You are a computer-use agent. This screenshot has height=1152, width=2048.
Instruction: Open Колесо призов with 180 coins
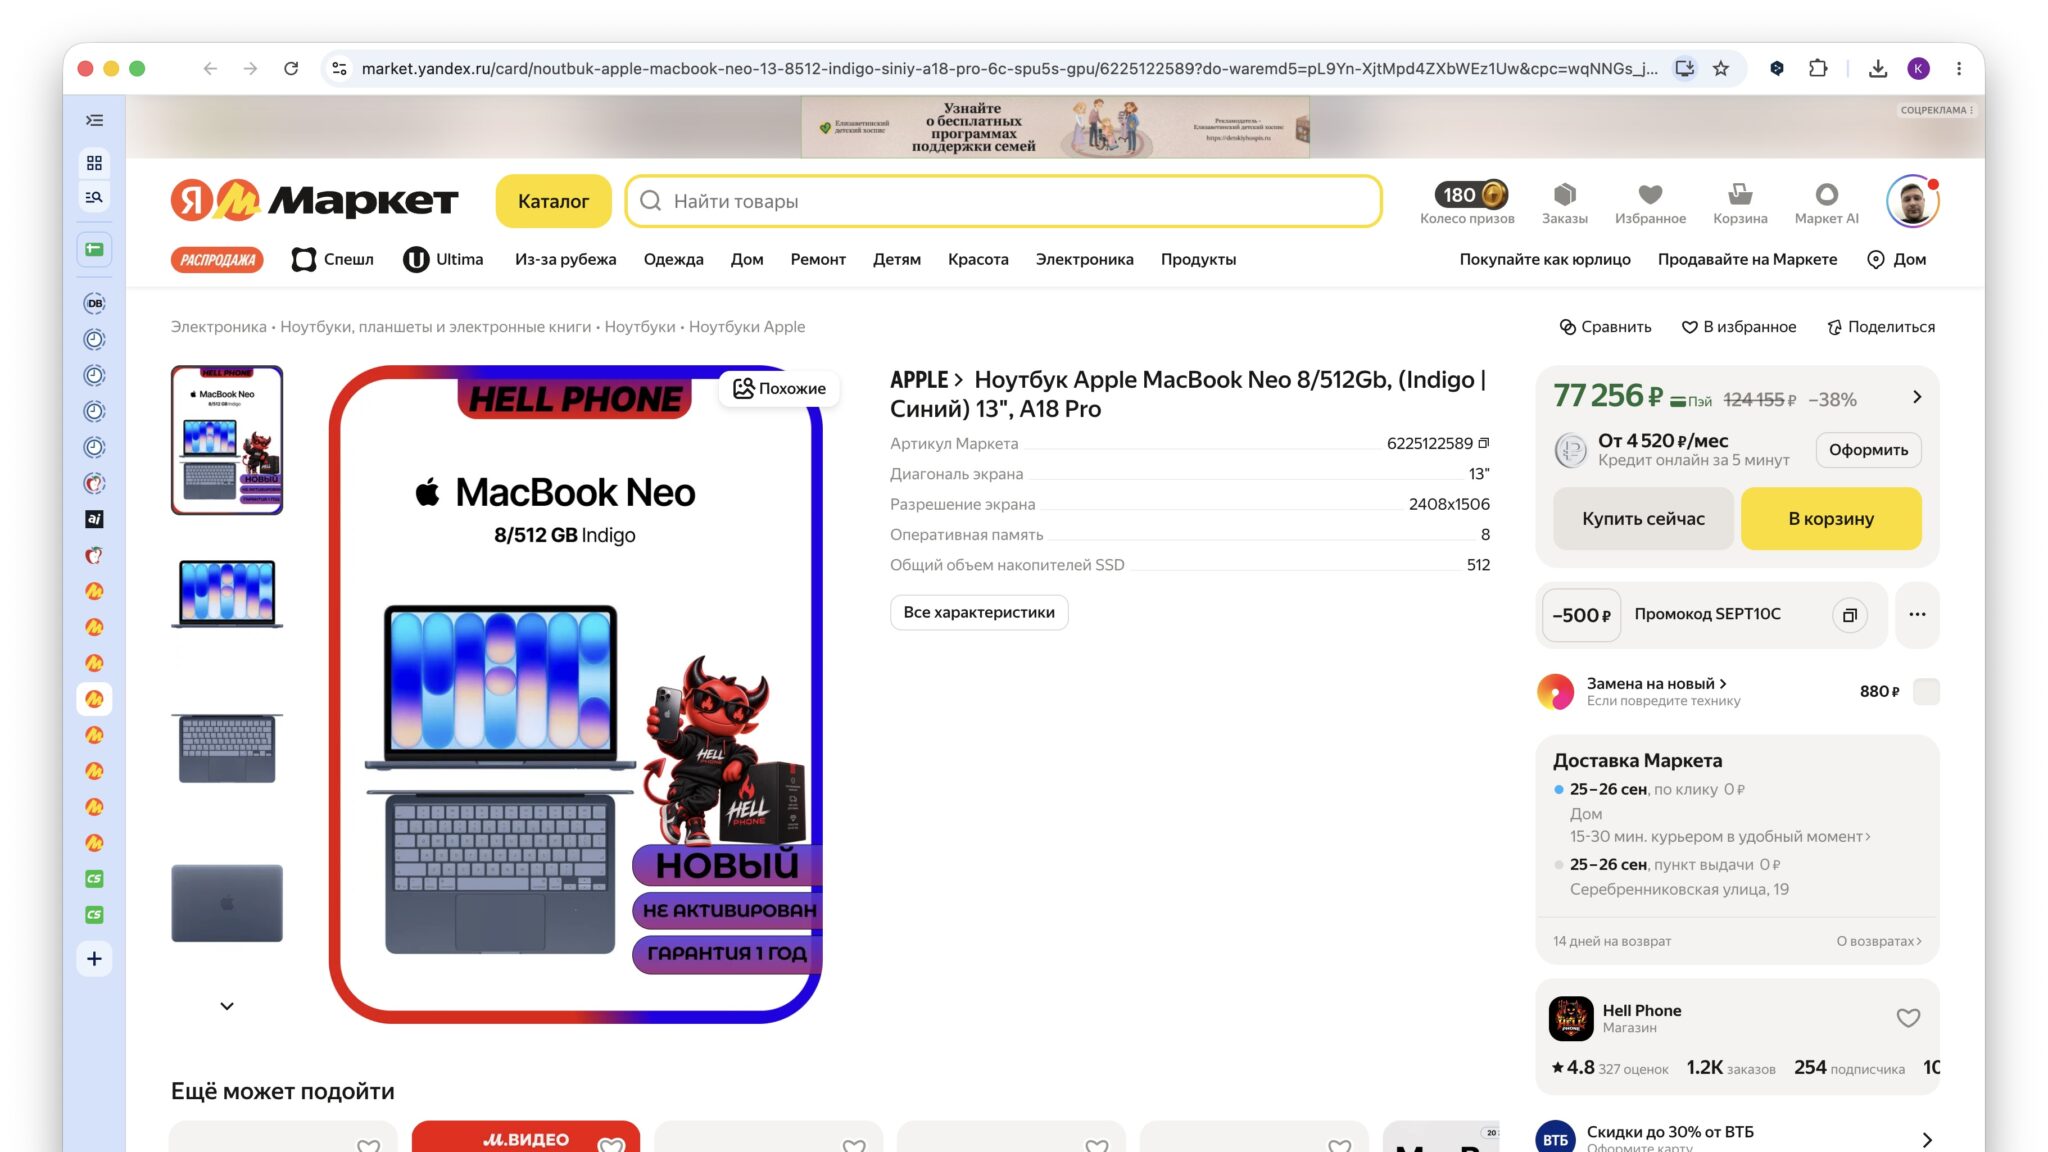1467,203
